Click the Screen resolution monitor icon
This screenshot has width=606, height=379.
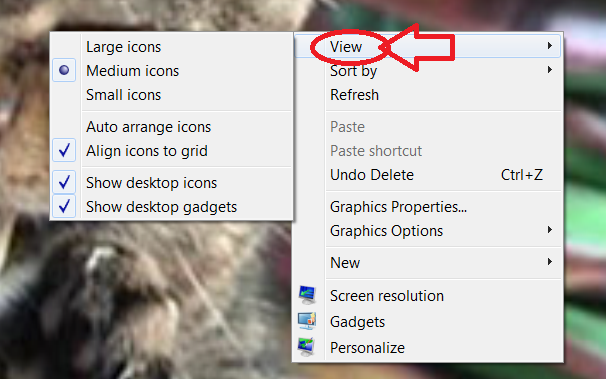tap(307, 295)
